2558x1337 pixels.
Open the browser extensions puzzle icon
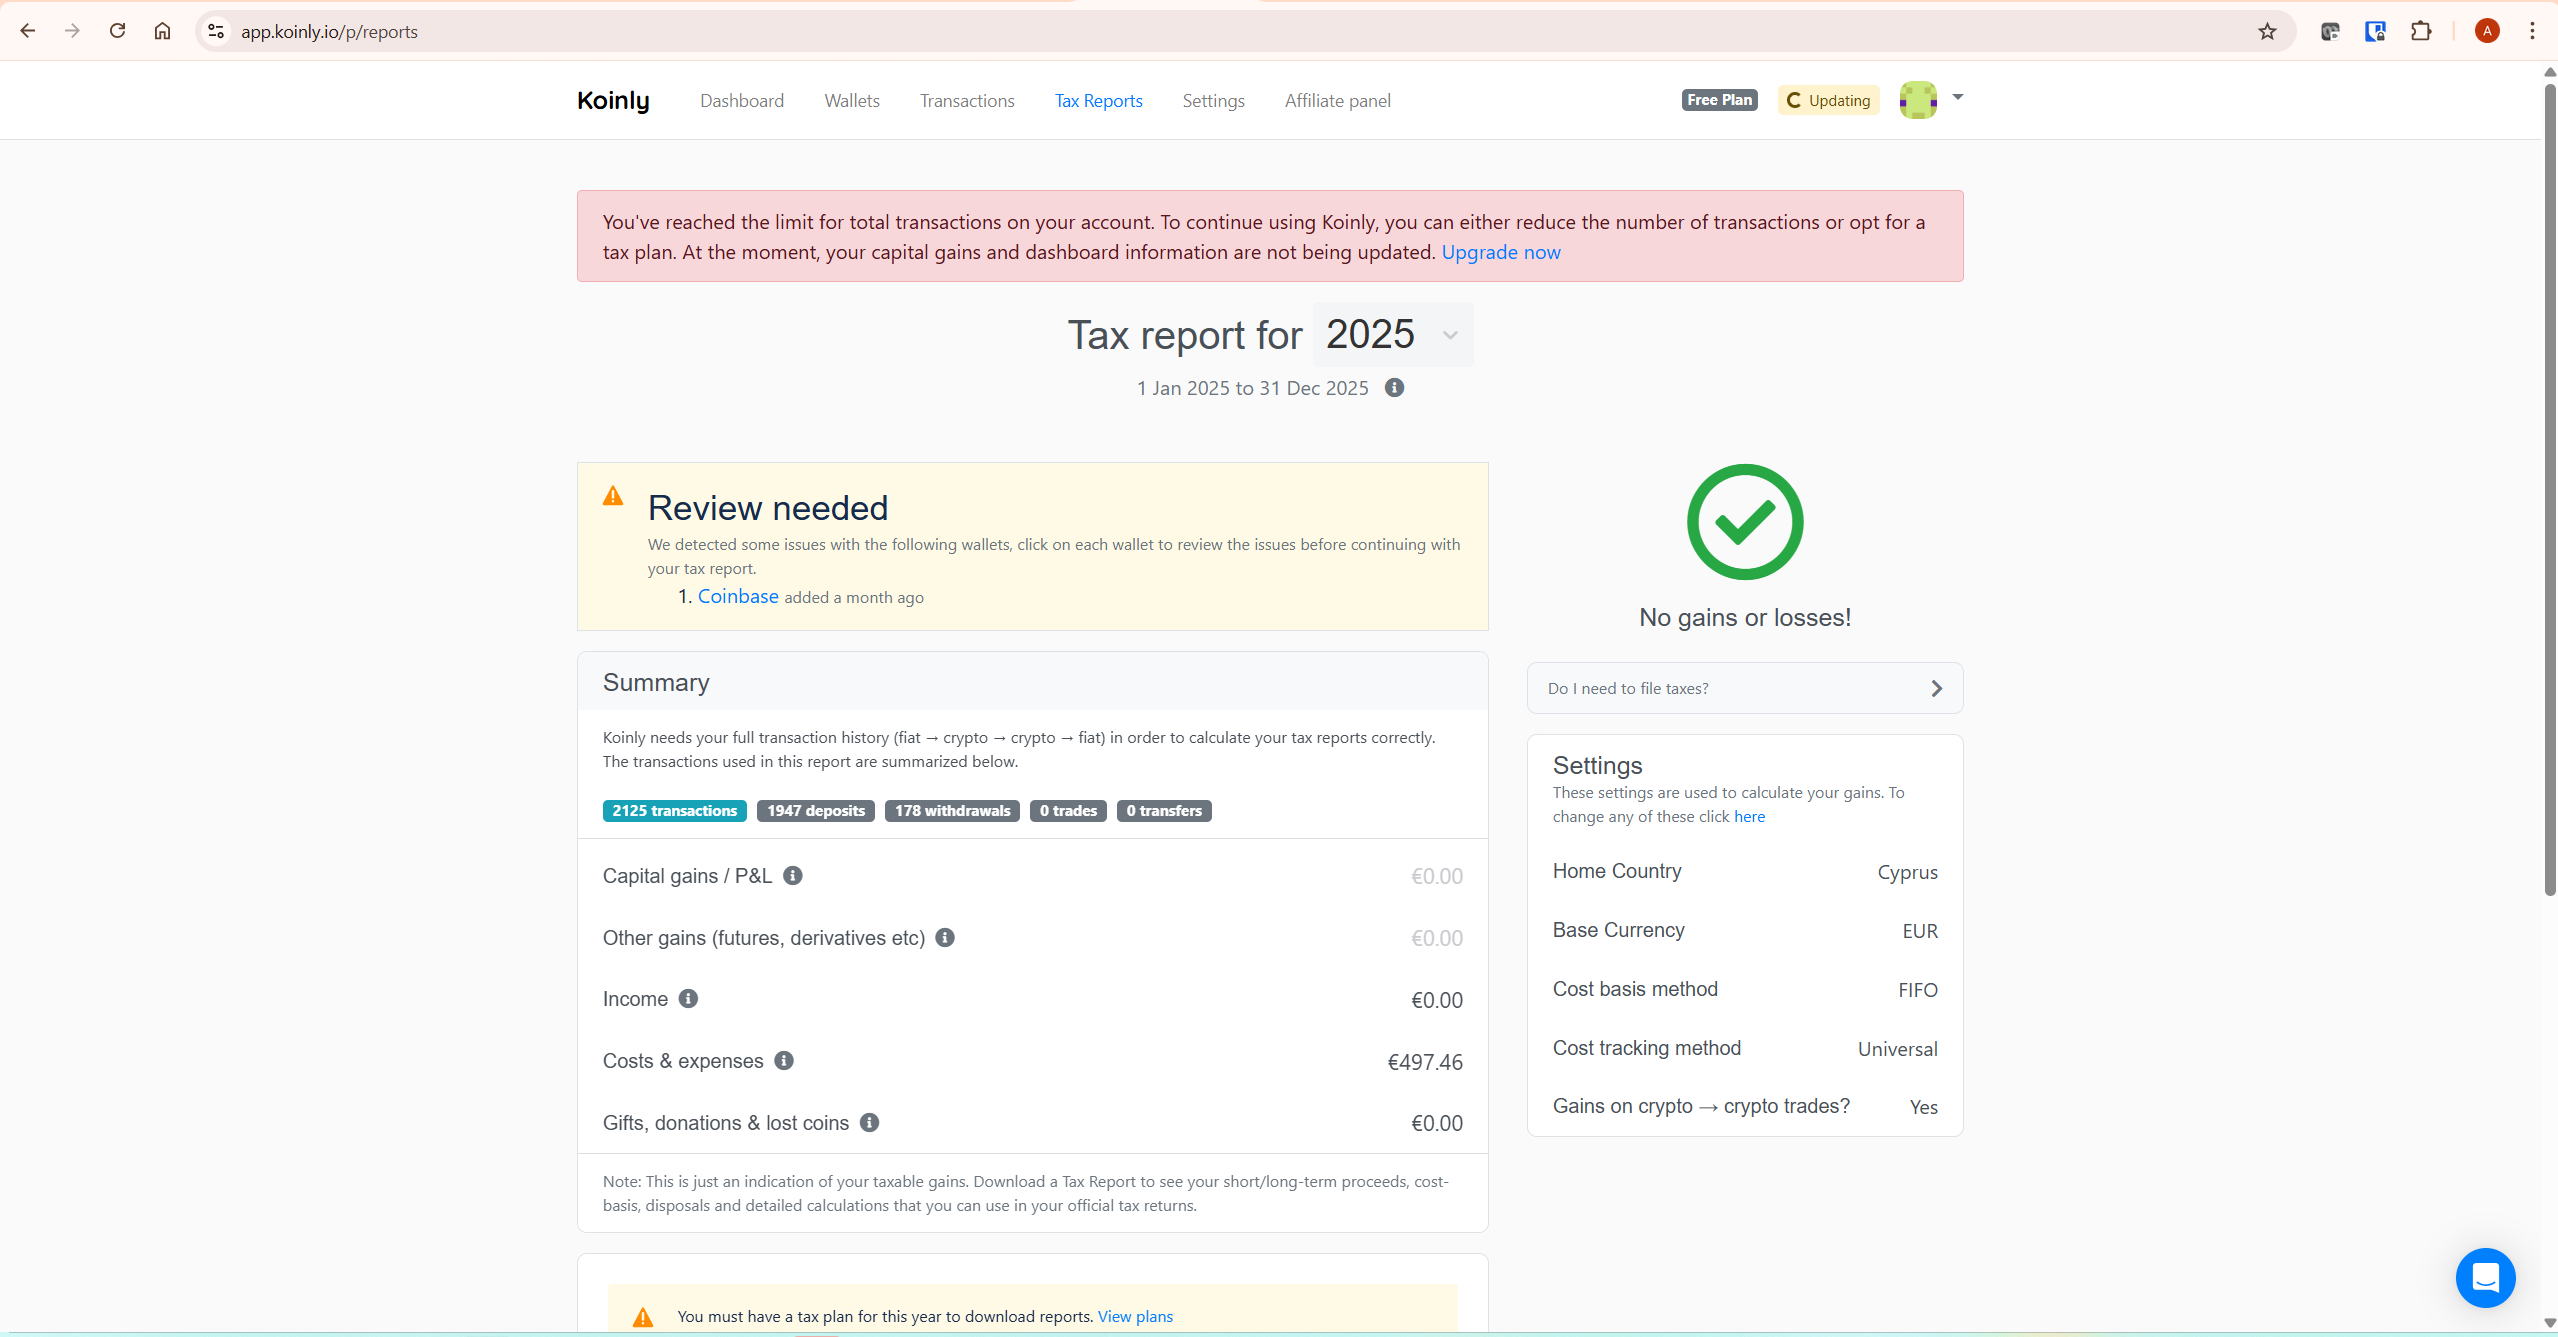[2422, 31]
